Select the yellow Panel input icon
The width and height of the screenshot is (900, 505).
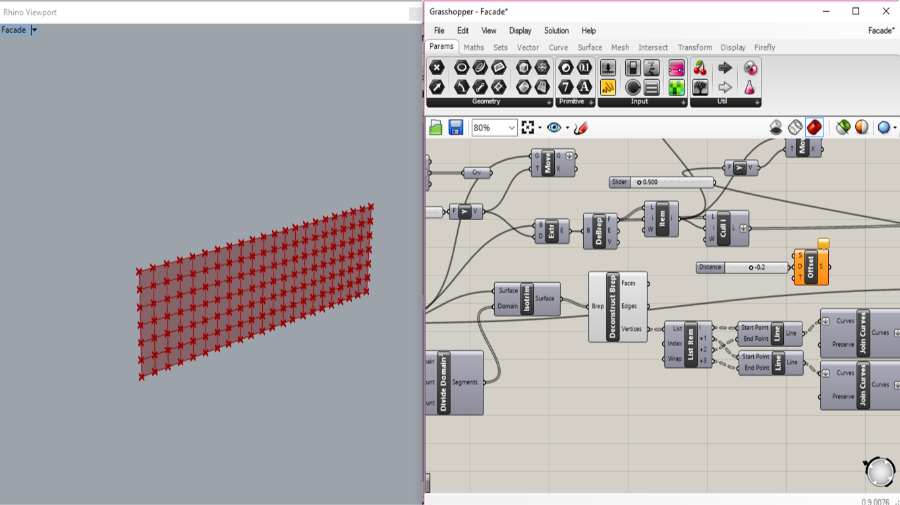pyautogui.click(x=608, y=87)
